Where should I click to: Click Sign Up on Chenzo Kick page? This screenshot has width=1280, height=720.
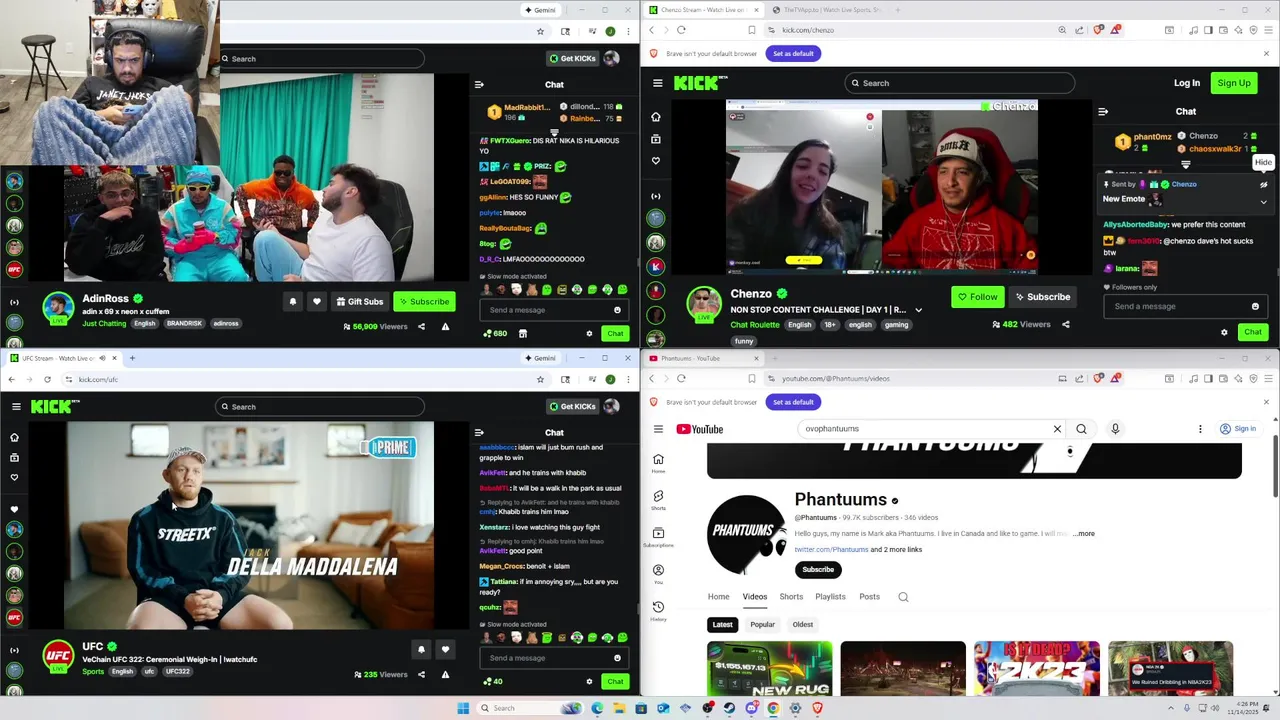click(x=1234, y=83)
